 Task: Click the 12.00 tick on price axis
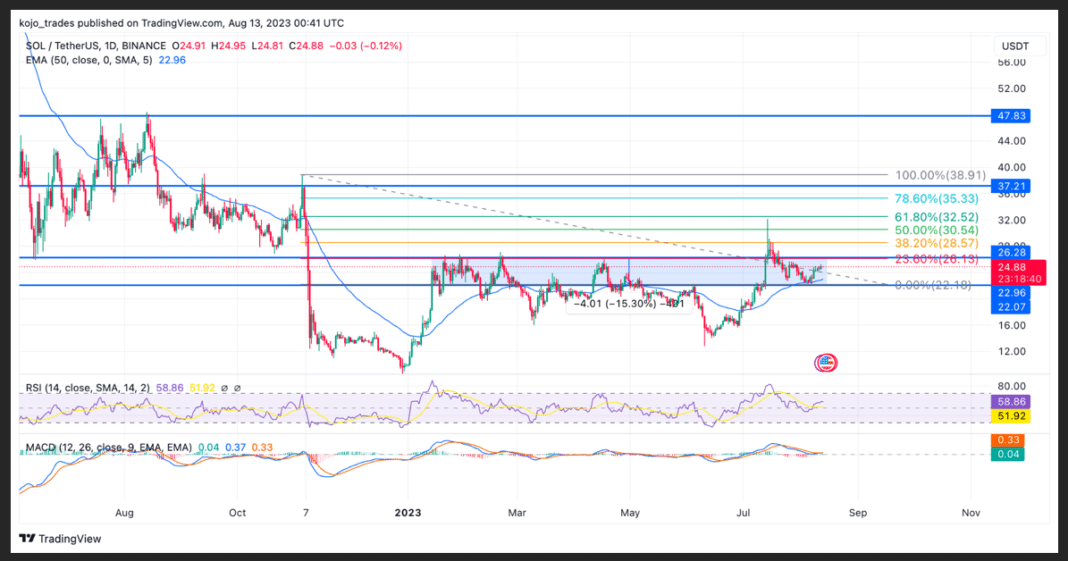(x=1011, y=351)
